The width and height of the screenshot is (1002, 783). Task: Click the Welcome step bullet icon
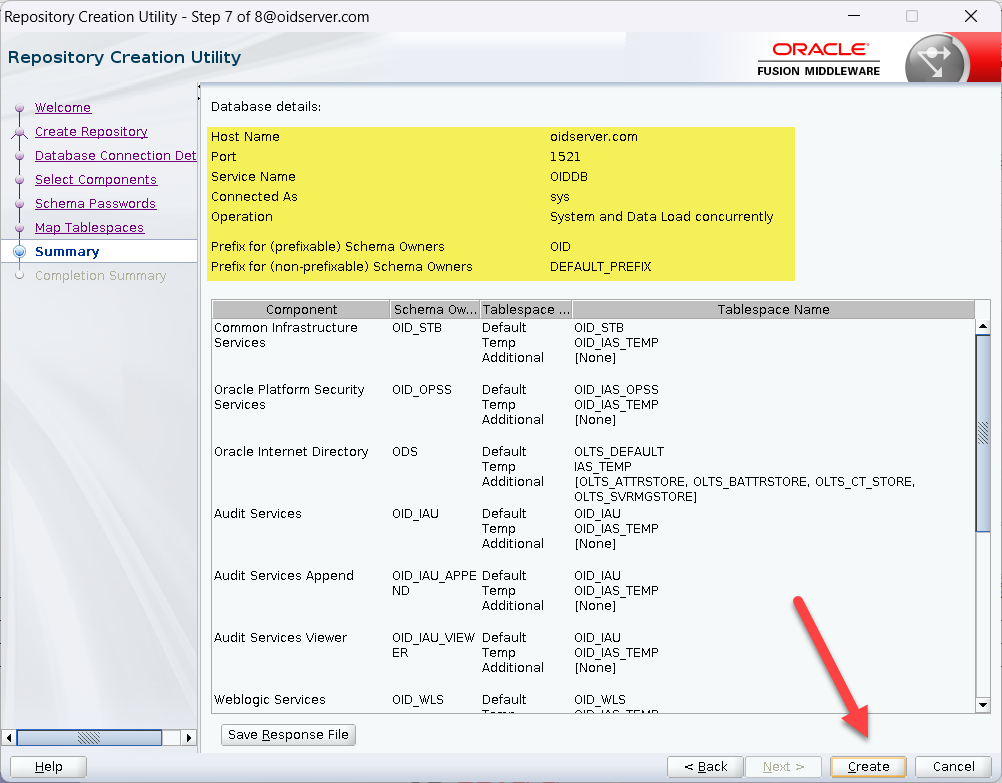[19, 108]
